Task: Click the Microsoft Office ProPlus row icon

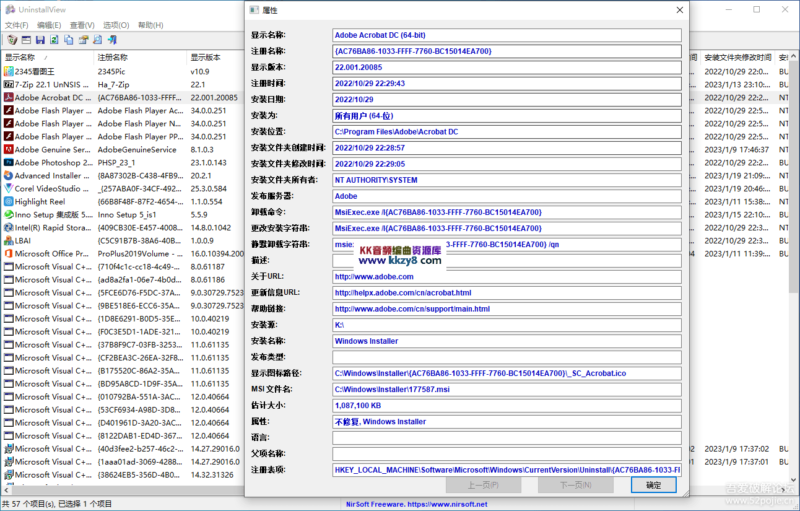Action: (x=9, y=253)
